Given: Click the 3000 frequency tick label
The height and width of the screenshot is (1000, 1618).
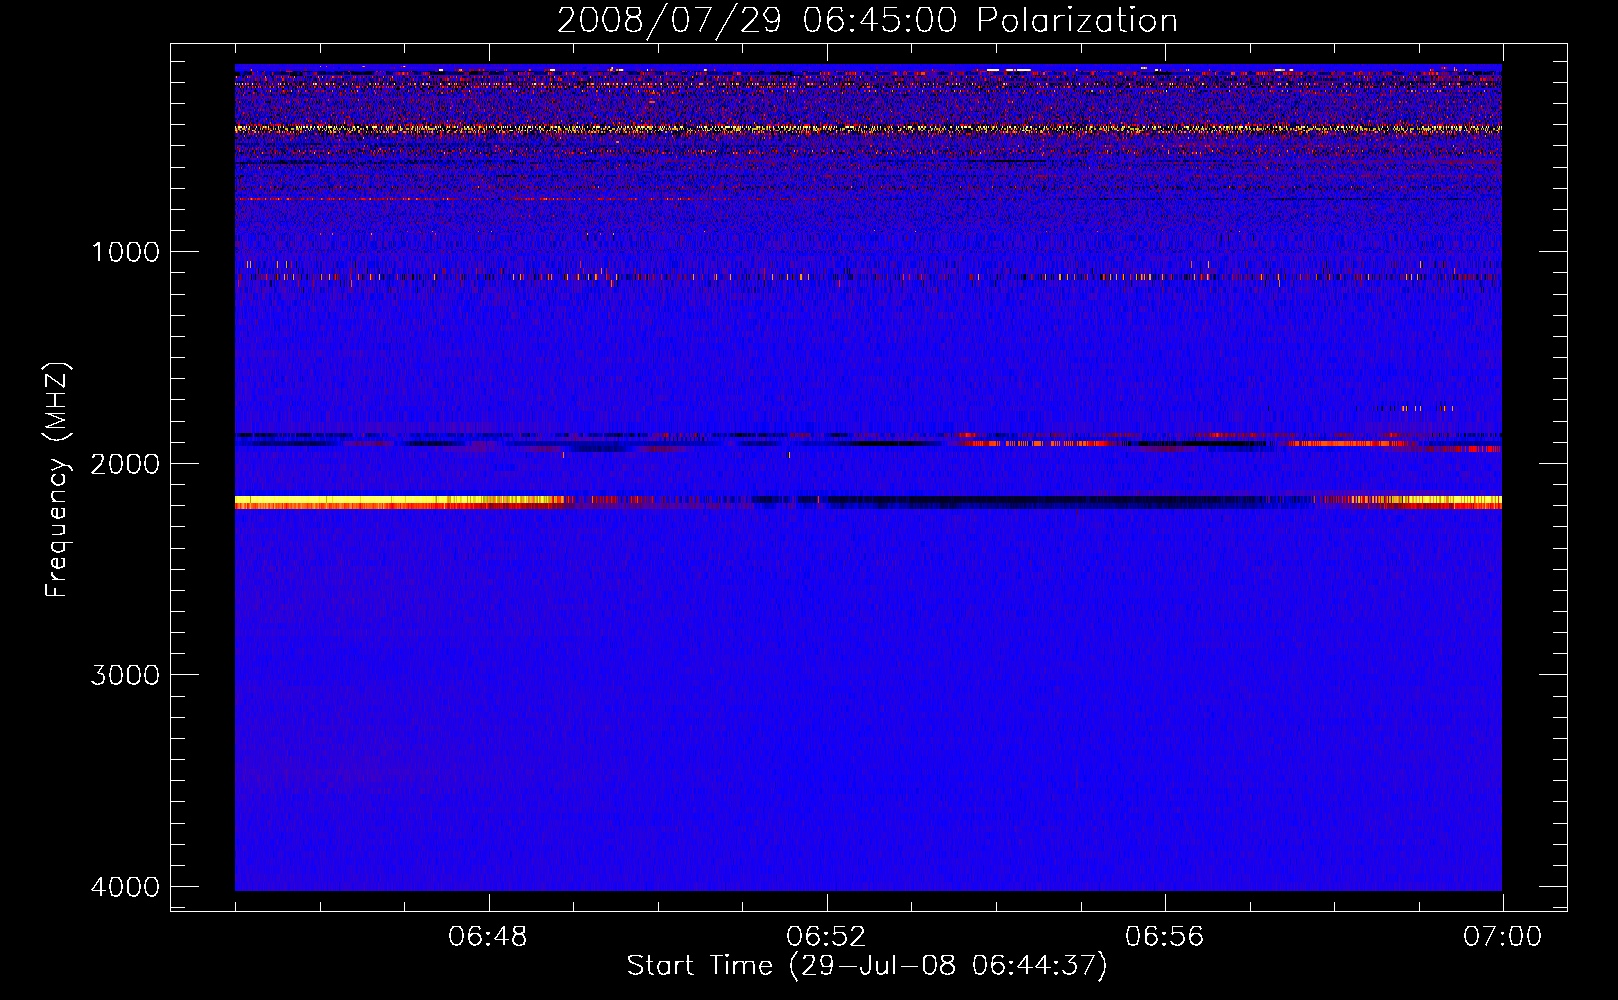Looking at the screenshot, I should pos(125,675).
